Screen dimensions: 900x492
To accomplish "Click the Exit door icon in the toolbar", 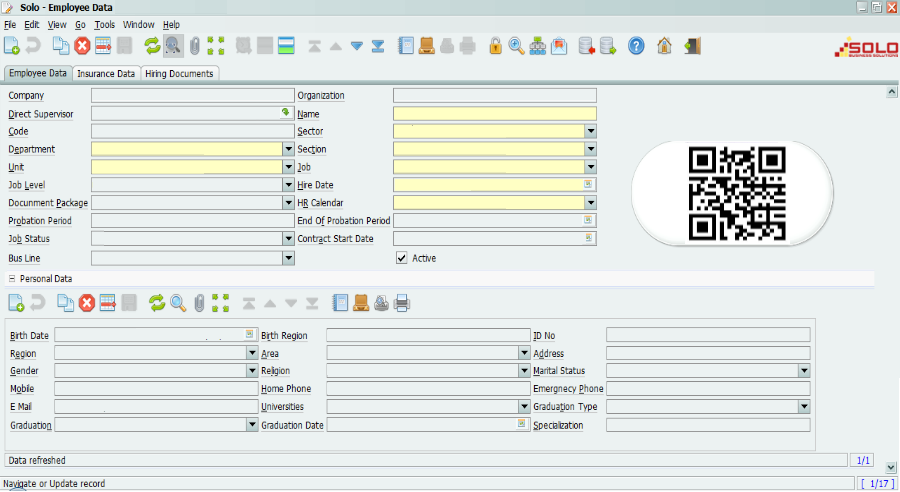I will click(692, 46).
